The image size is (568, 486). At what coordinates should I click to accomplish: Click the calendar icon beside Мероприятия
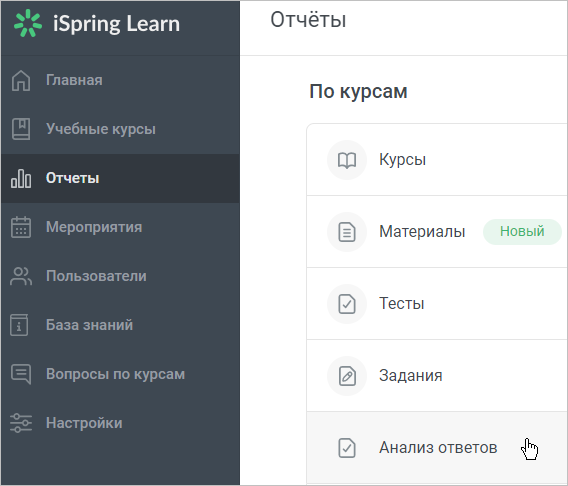point(21,227)
